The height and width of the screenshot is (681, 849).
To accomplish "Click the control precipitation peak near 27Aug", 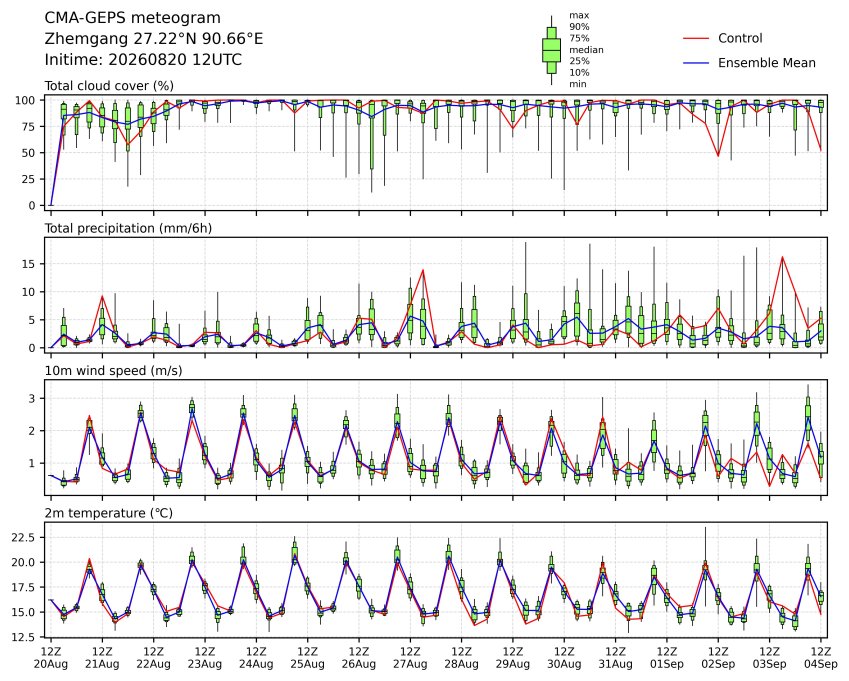I will pos(423,270).
